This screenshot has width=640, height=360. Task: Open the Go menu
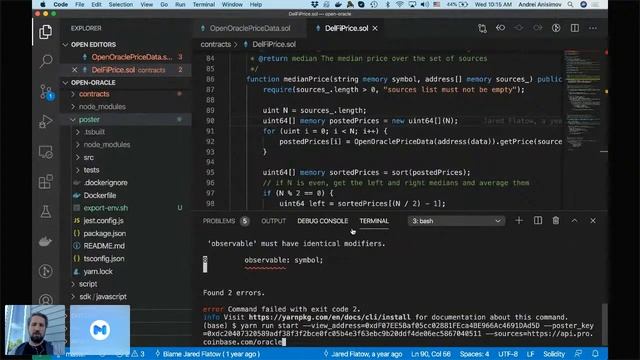tap(164, 4)
